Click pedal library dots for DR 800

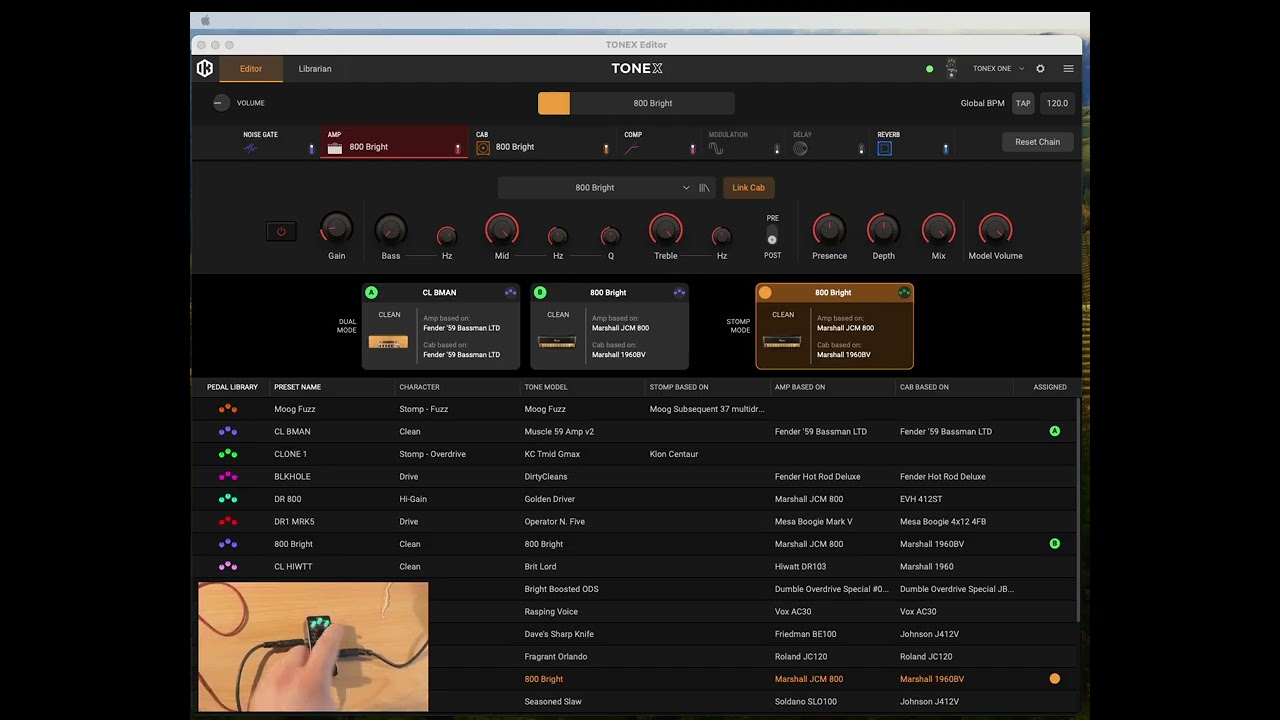pos(228,498)
